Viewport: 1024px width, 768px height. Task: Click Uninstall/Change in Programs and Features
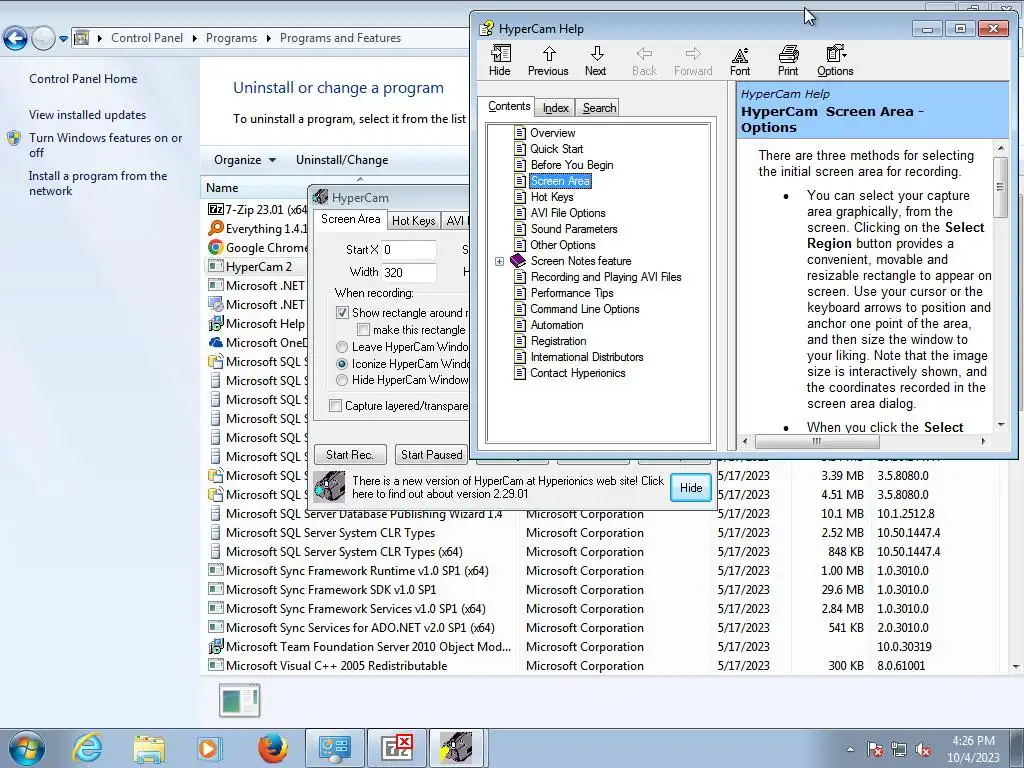click(342, 160)
